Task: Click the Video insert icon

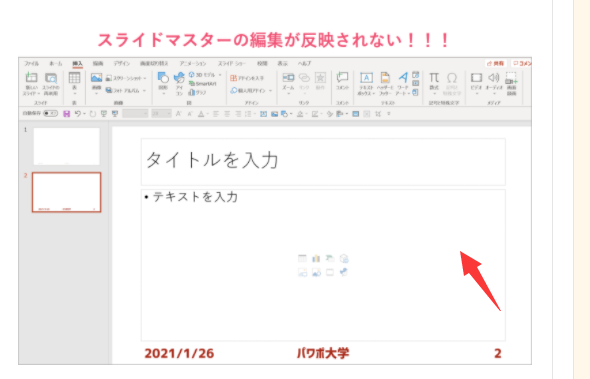Action: tap(476, 78)
